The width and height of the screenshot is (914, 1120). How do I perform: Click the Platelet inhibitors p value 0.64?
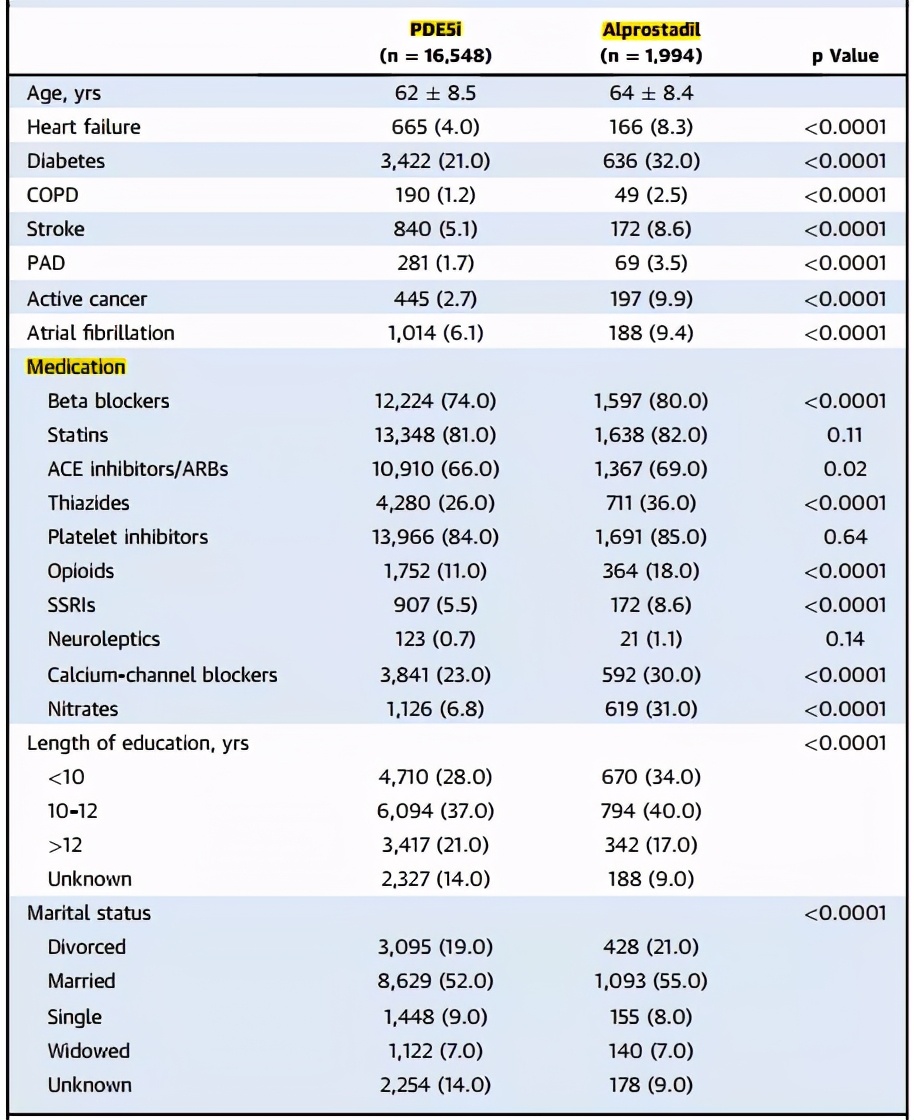pyautogui.click(x=845, y=537)
